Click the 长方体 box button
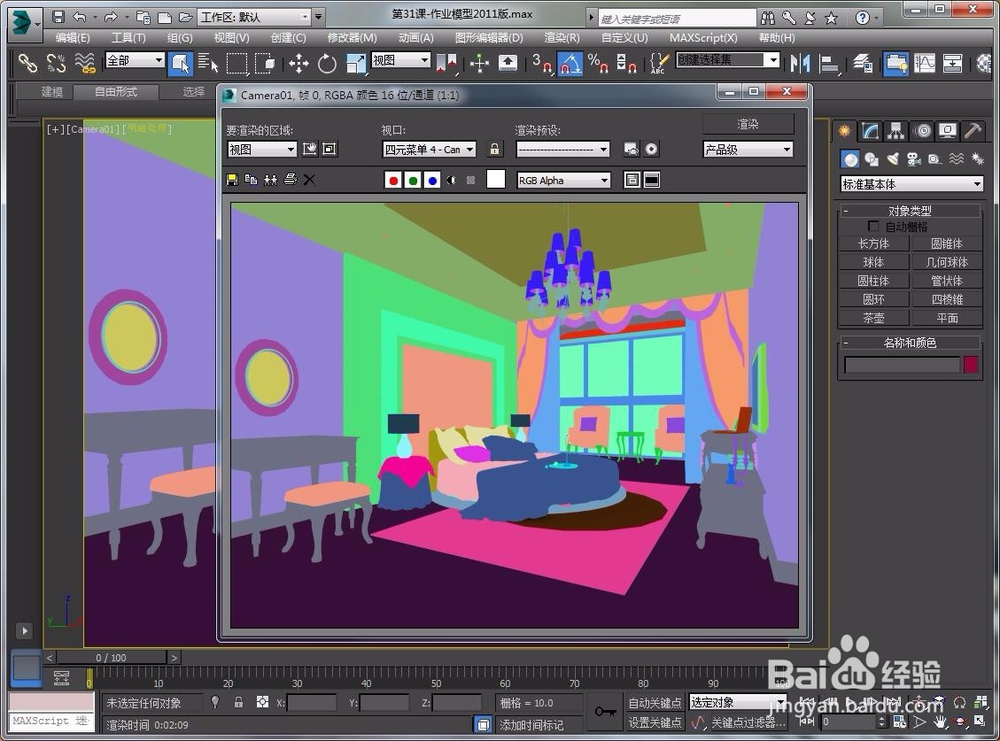The width and height of the screenshot is (1000, 741). point(874,244)
